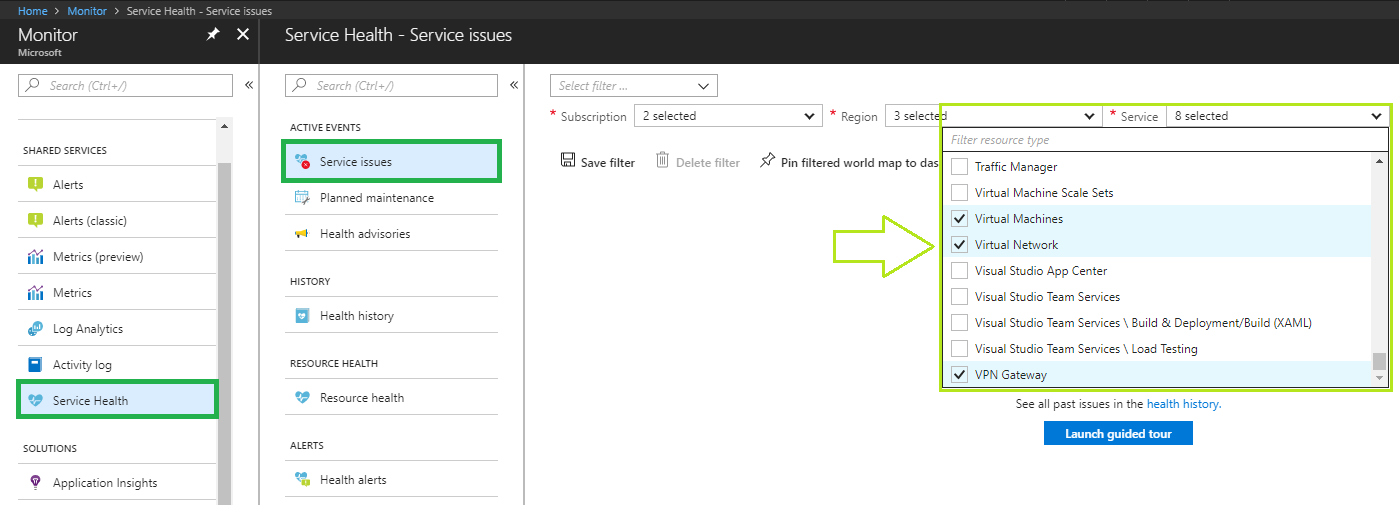This screenshot has width=1399, height=505.
Task: Collapse the Service dropdown
Action: pyautogui.click(x=1277, y=116)
